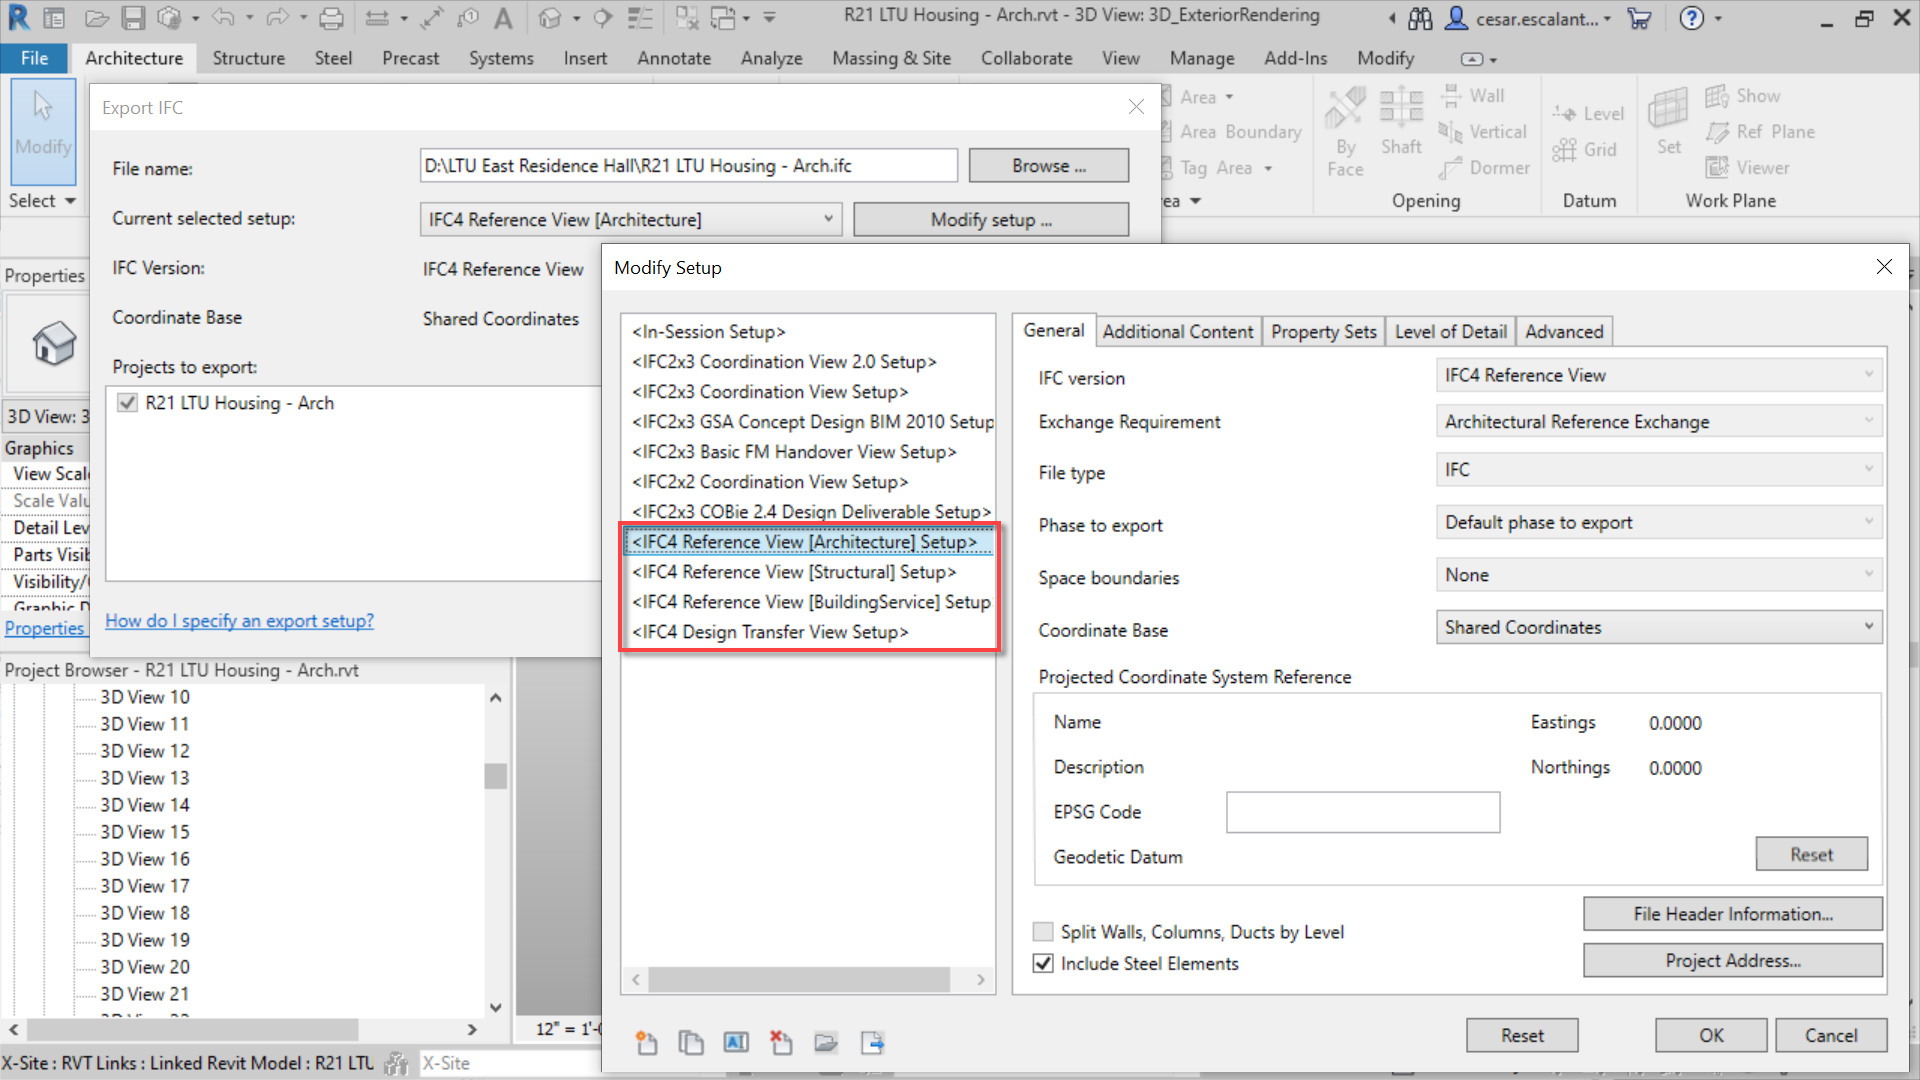
Task: Click the Modify arrow tool in ribbon
Action: (43, 131)
